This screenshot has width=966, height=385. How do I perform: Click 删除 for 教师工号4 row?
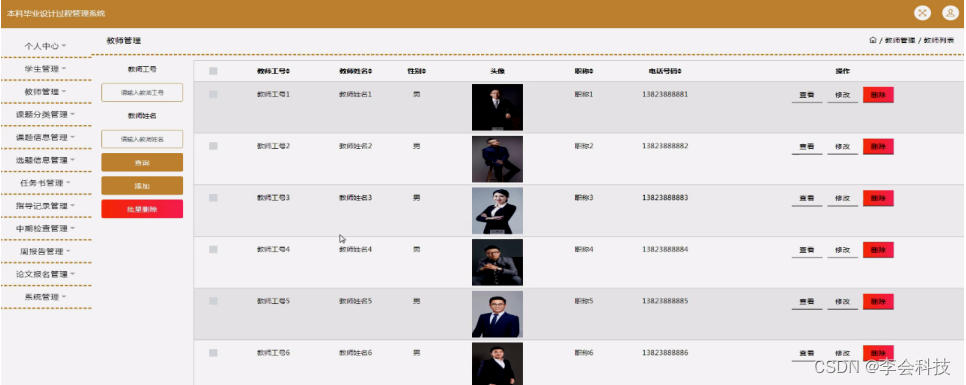[x=879, y=250]
